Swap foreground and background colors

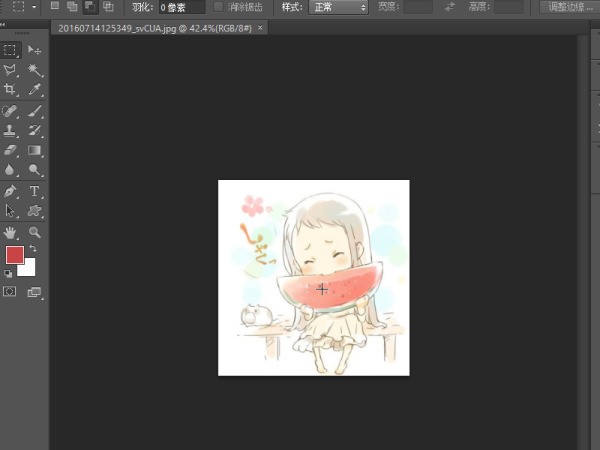point(32,247)
